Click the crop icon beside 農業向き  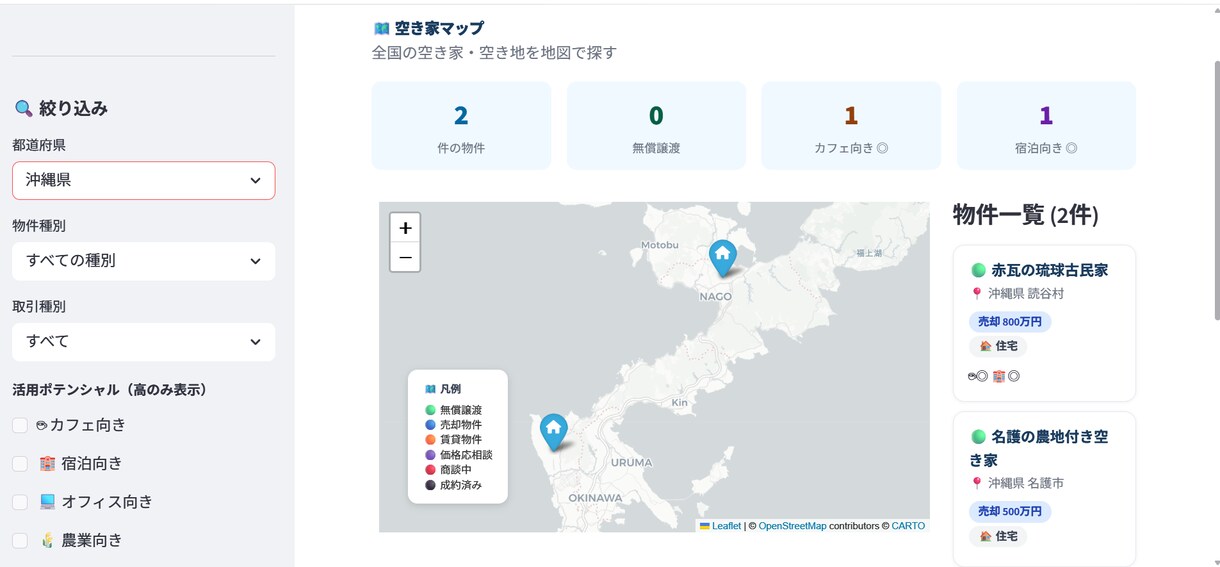pos(47,541)
